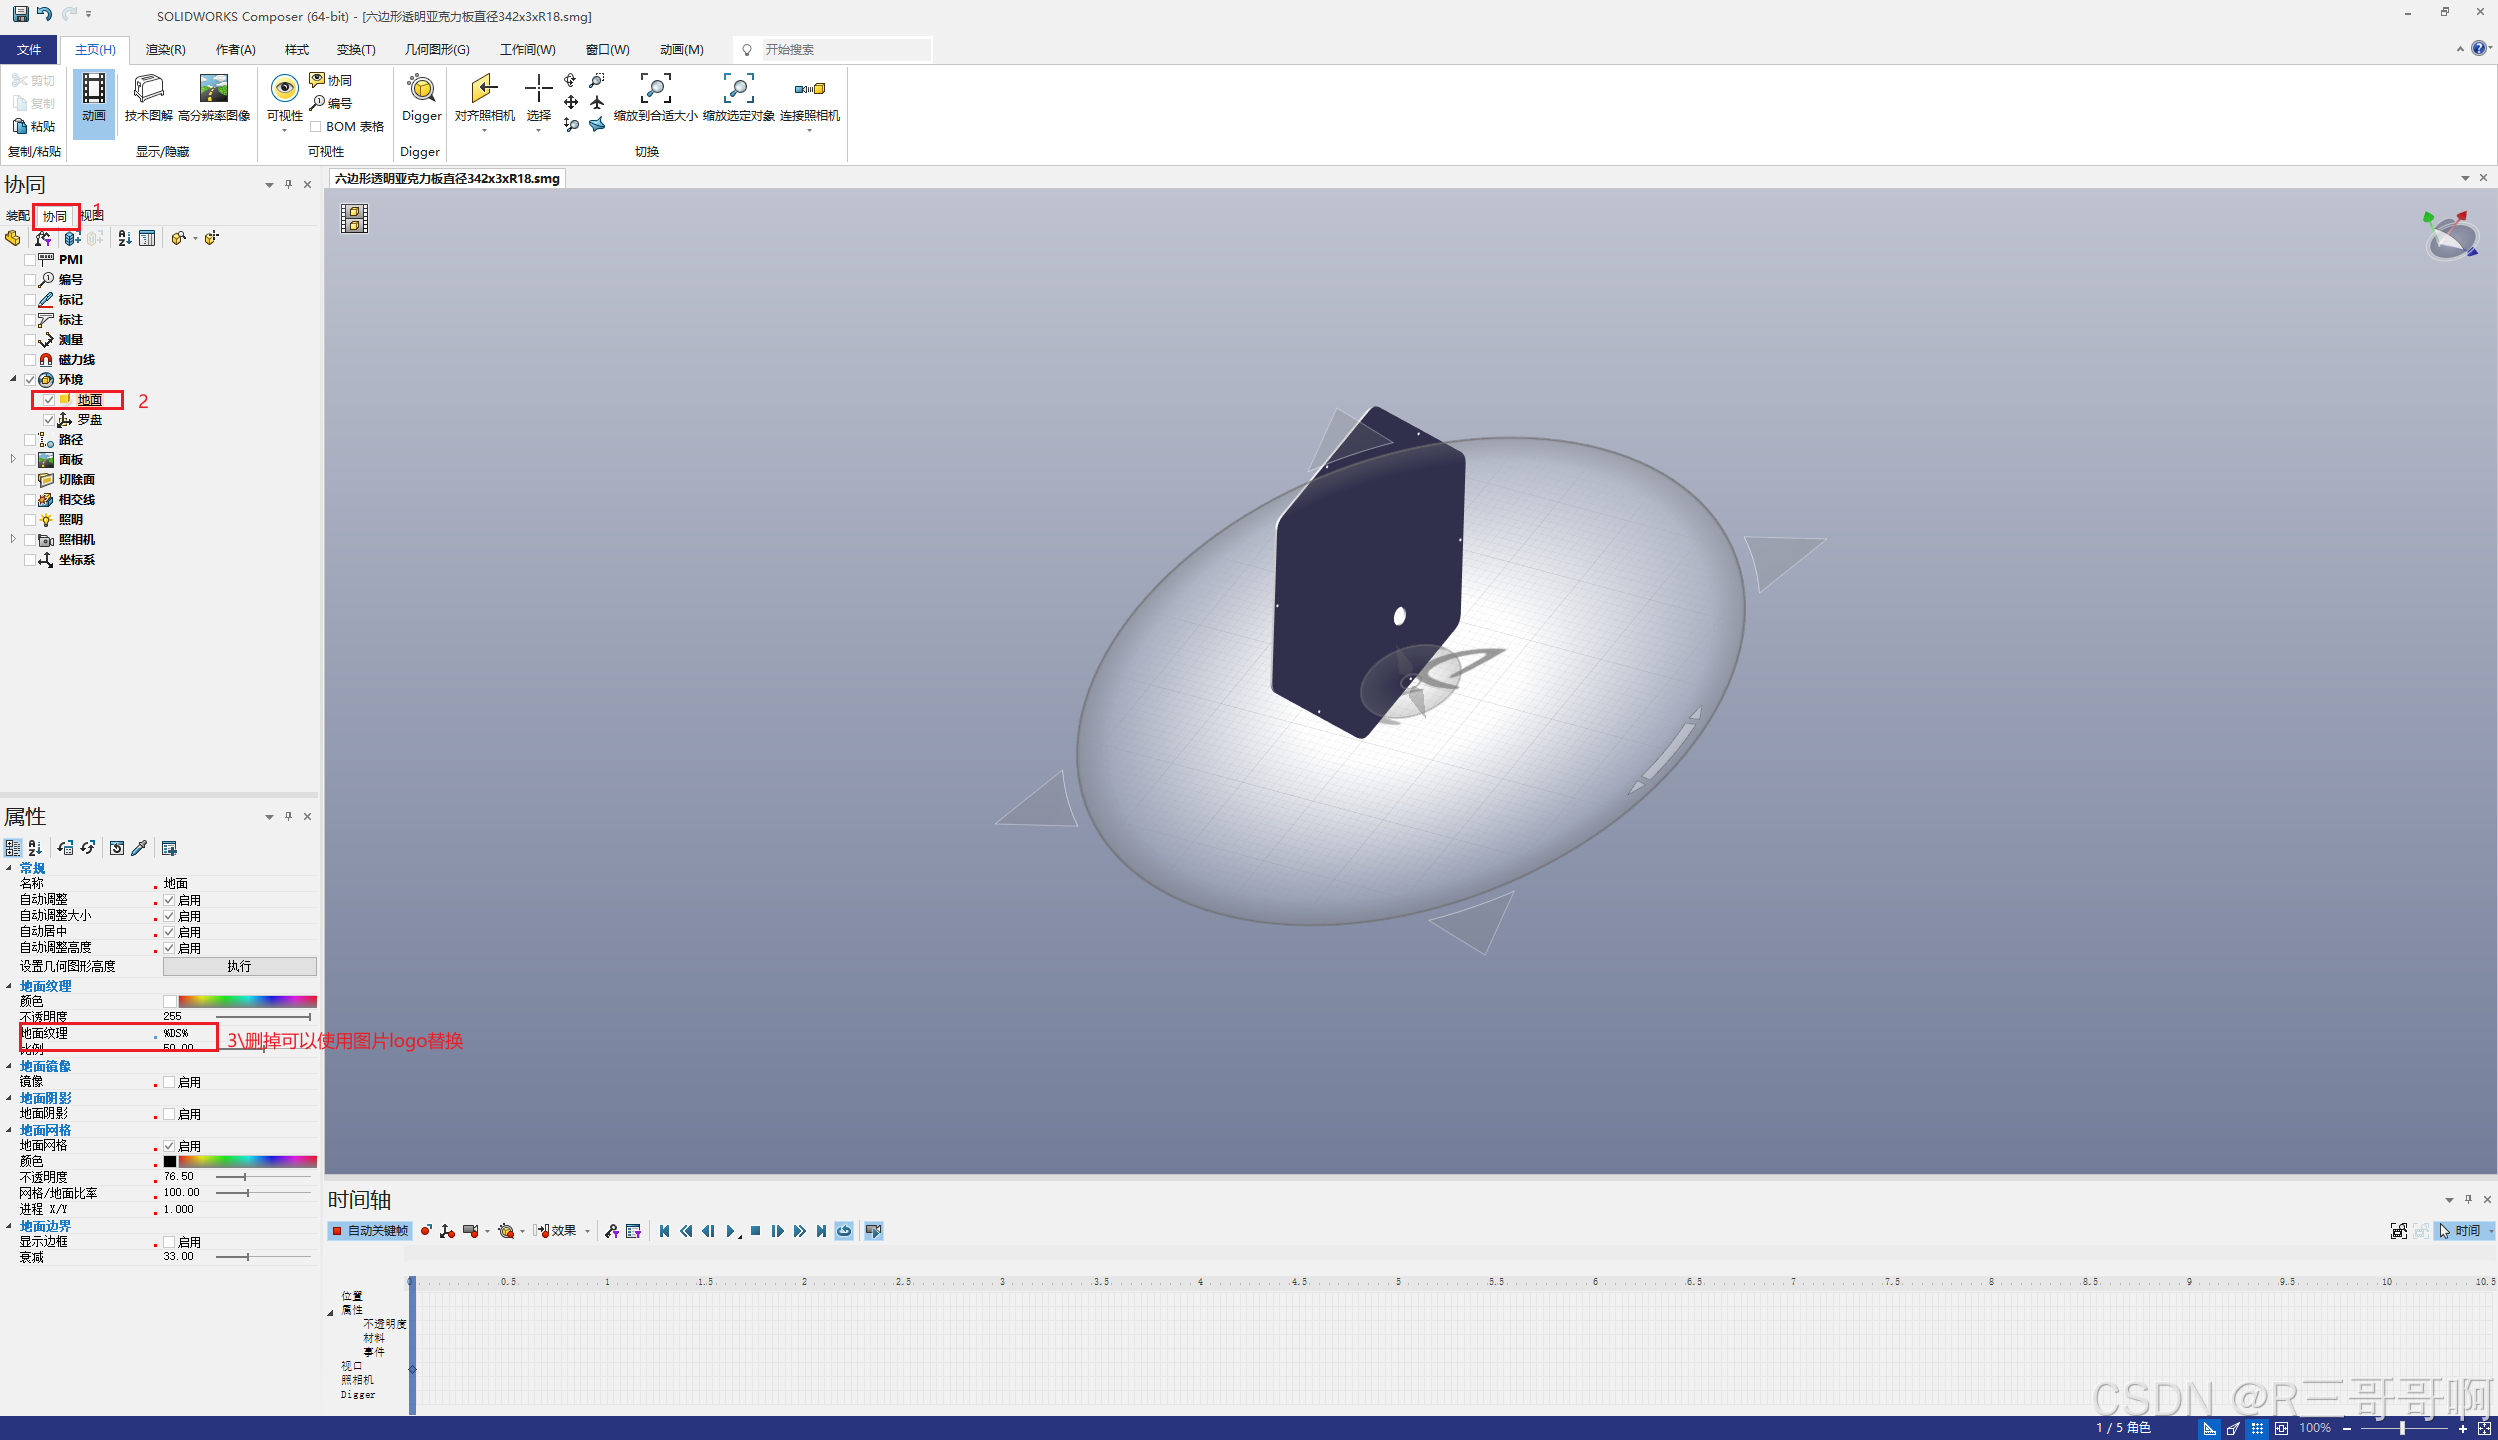The image size is (2498, 1440).
Task: Uncheck the 地面 visibility checkbox
Action: pos(49,400)
